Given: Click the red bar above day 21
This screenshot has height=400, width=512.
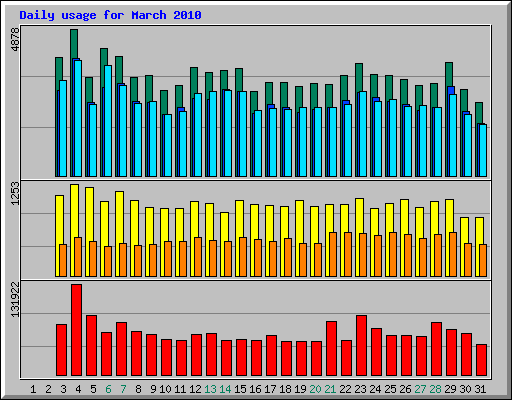Looking at the screenshot, I should click(x=331, y=349).
